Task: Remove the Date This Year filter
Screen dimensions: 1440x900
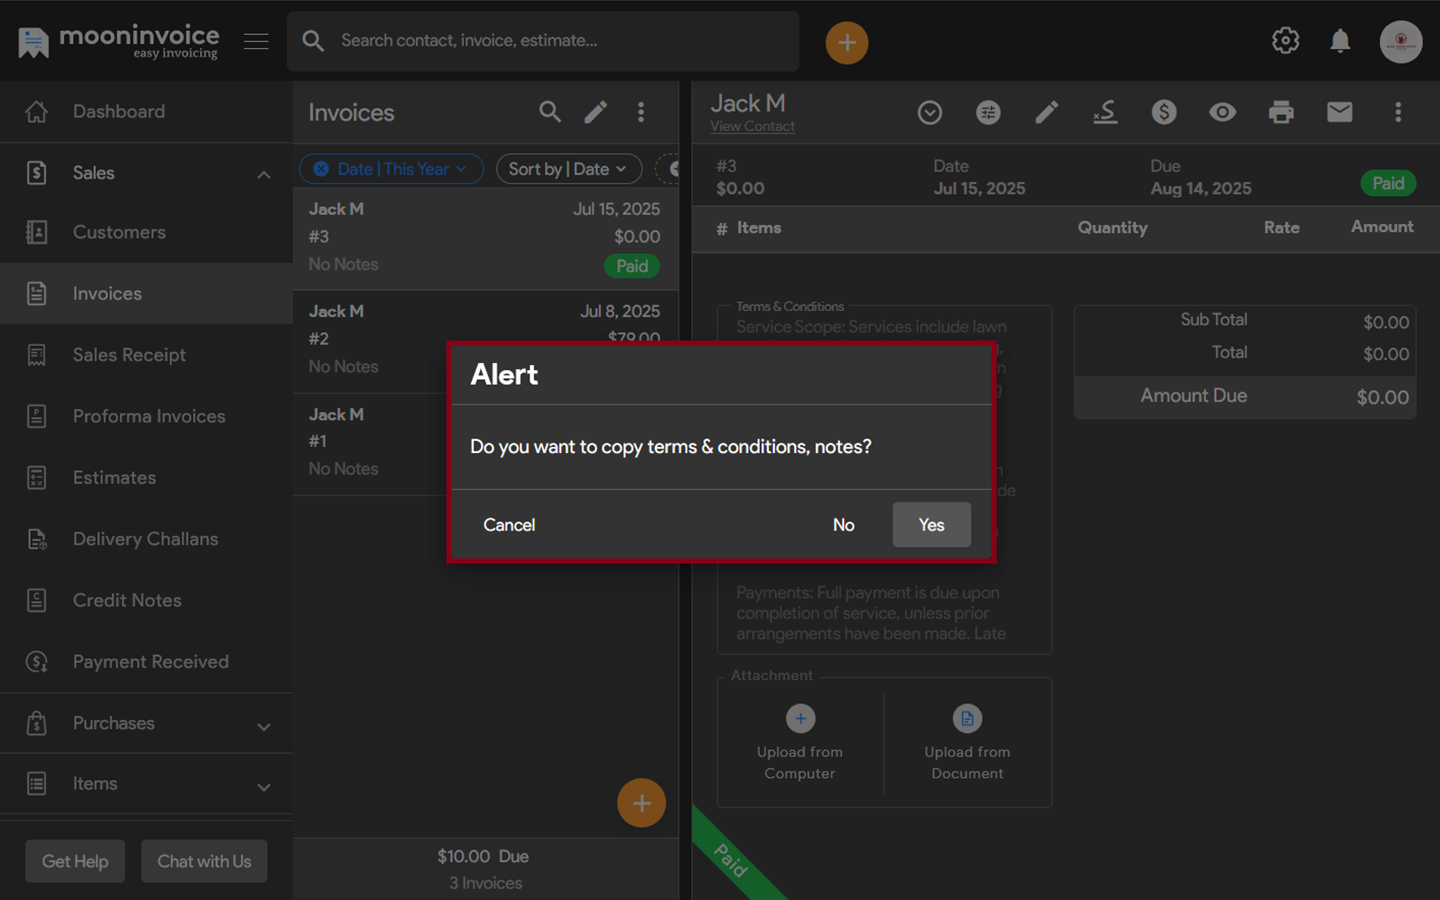Action: click(321, 169)
